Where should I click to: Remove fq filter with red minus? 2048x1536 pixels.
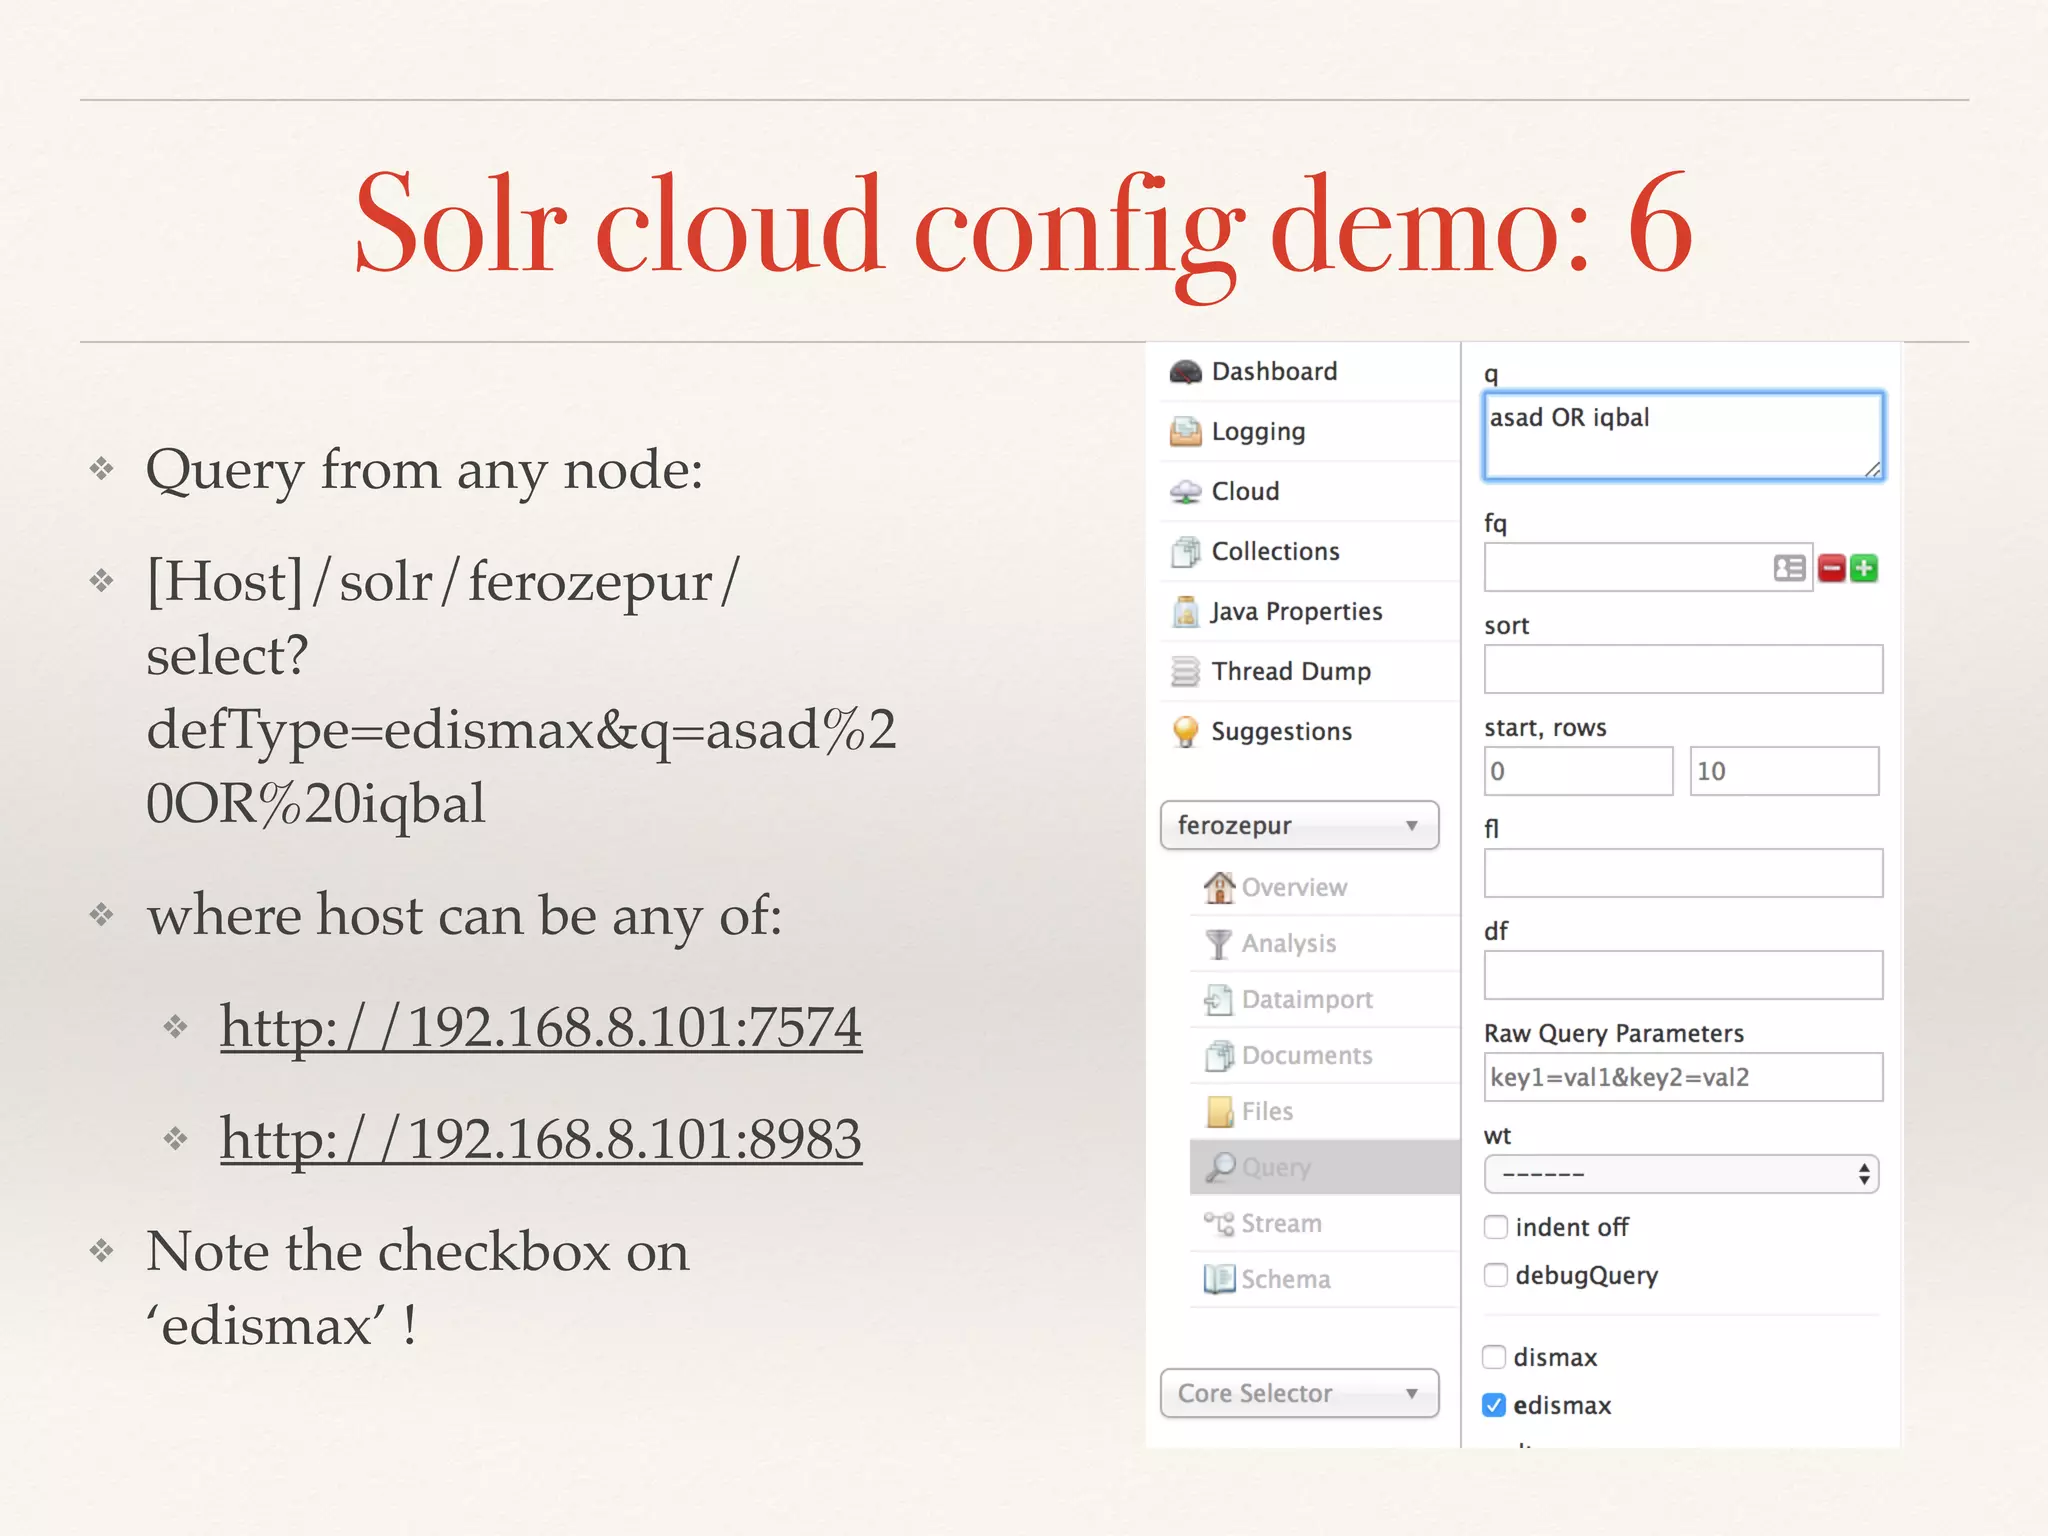click(x=1831, y=568)
